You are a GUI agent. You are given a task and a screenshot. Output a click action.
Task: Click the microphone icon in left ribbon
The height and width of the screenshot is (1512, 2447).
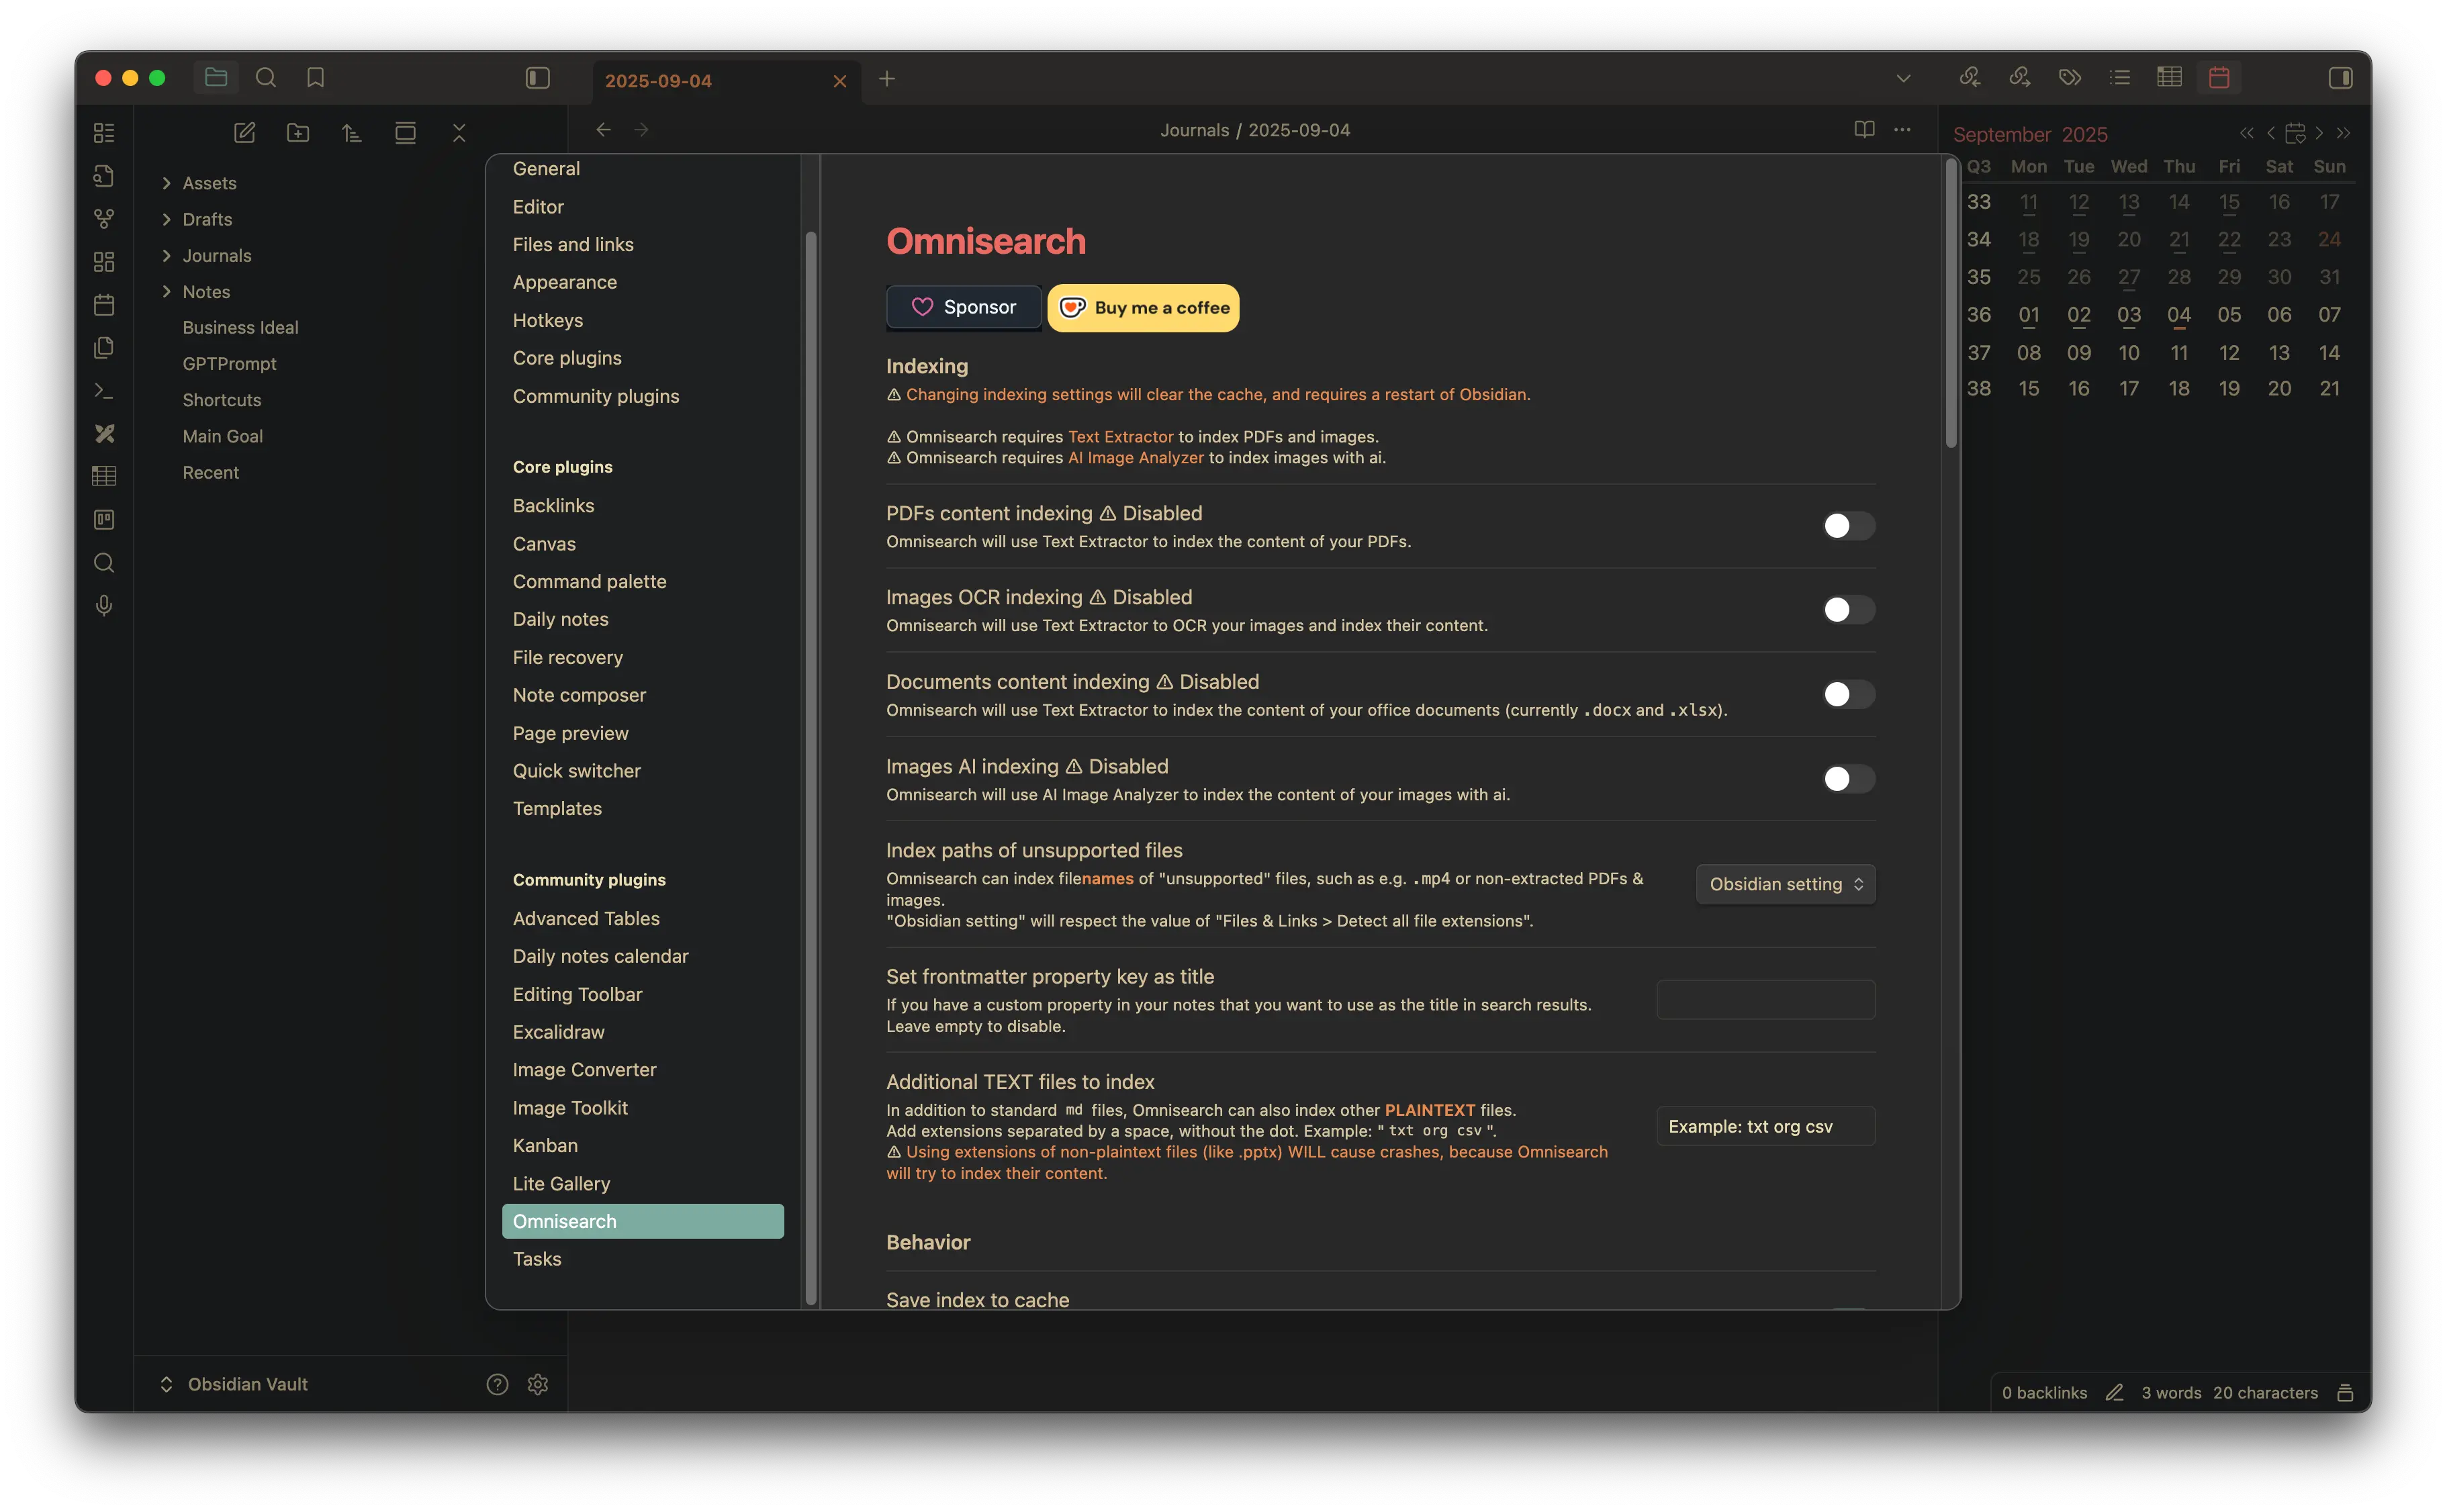104,606
